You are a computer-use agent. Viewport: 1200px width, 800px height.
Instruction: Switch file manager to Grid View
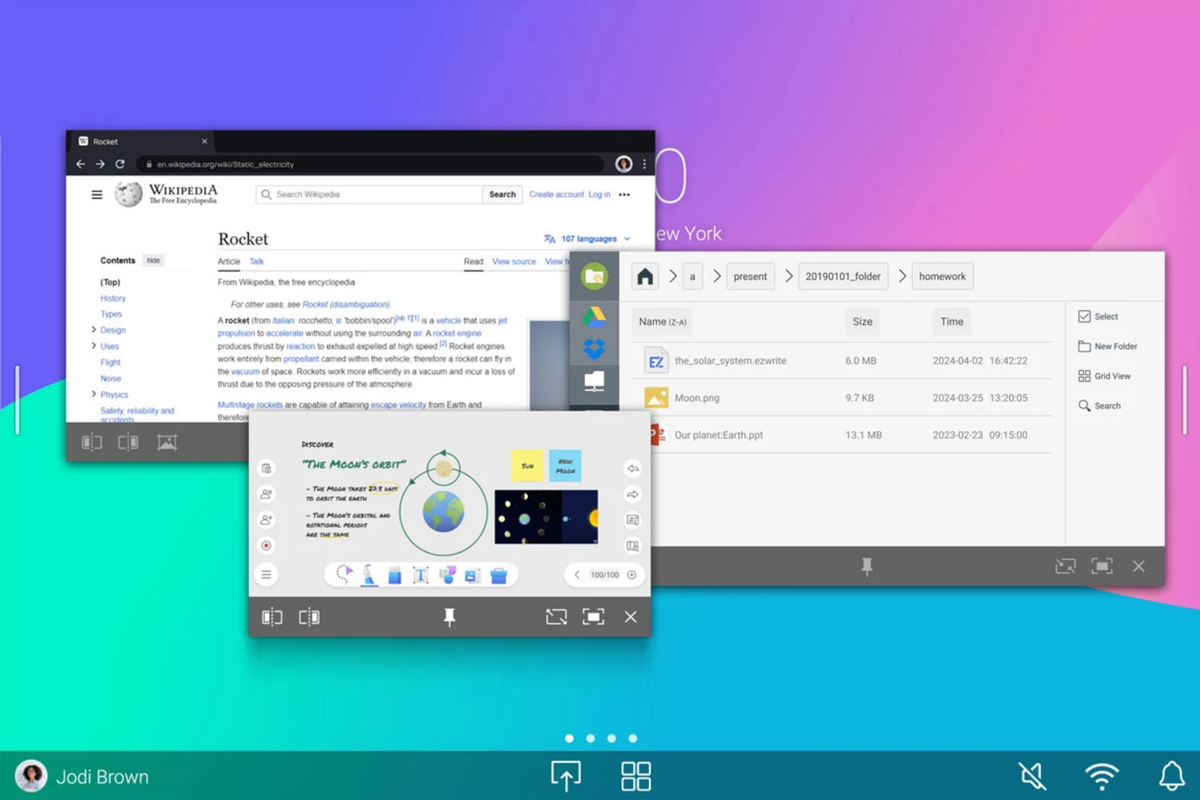coord(1105,376)
